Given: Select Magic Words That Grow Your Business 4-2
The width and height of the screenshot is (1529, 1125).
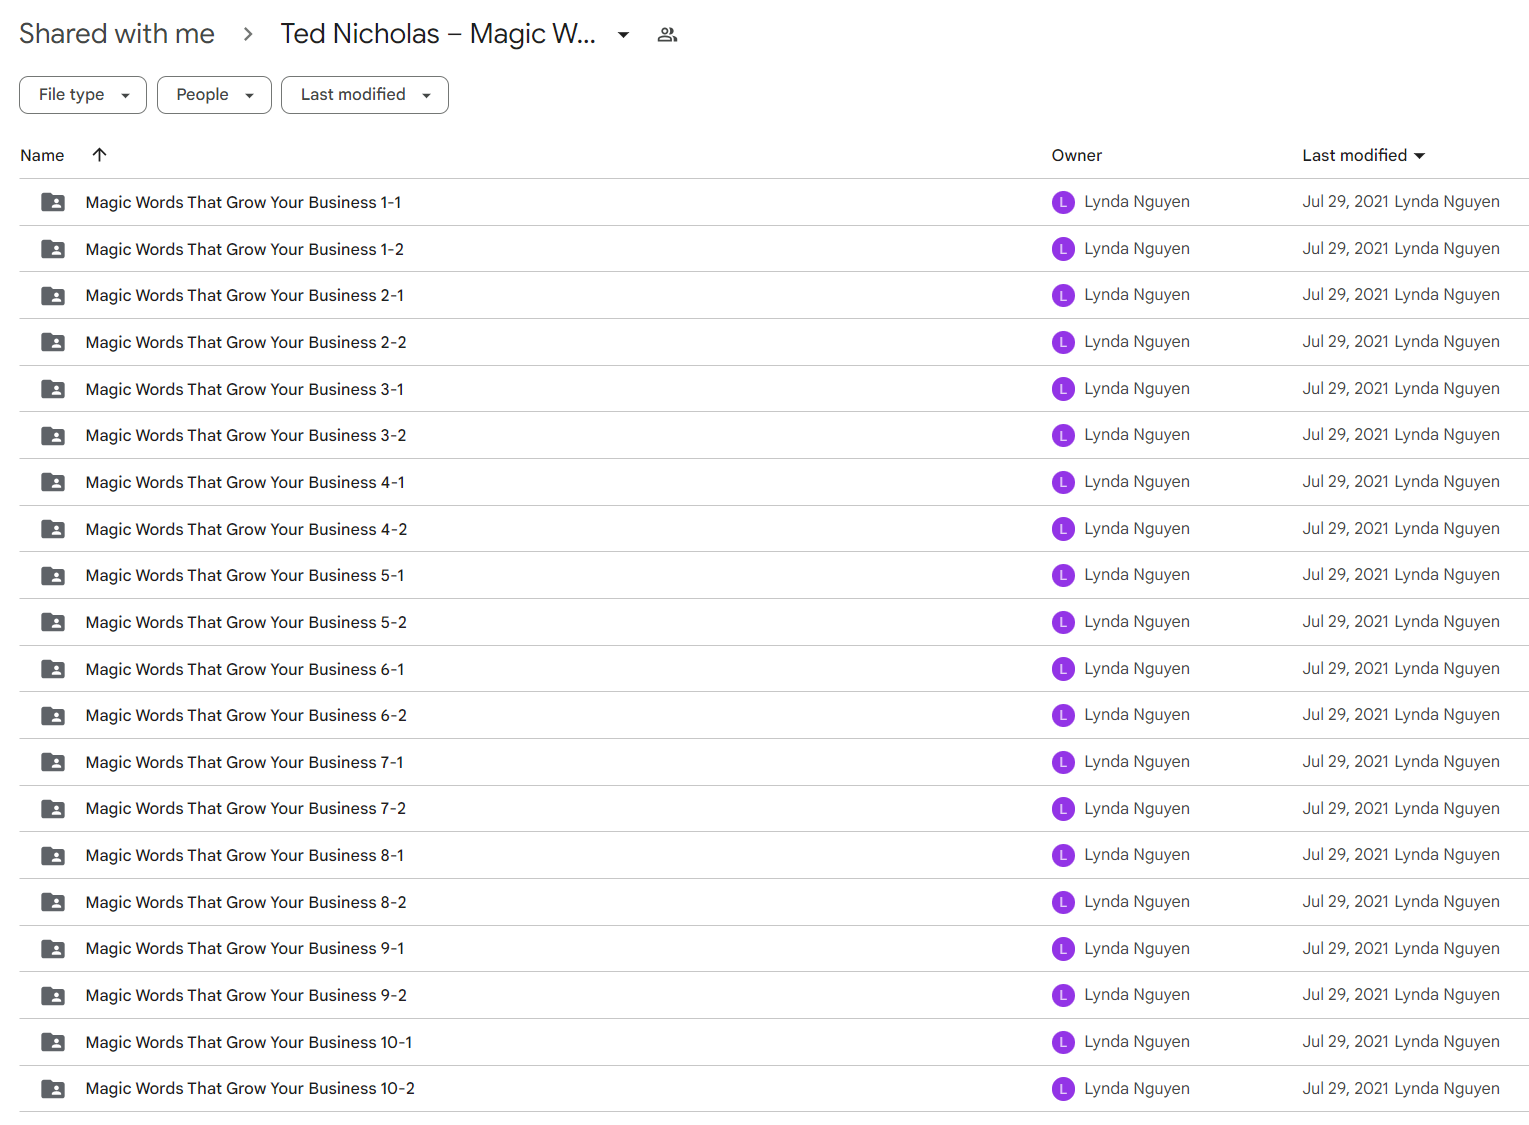Looking at the screenshot, I should [x=246, y=529].
